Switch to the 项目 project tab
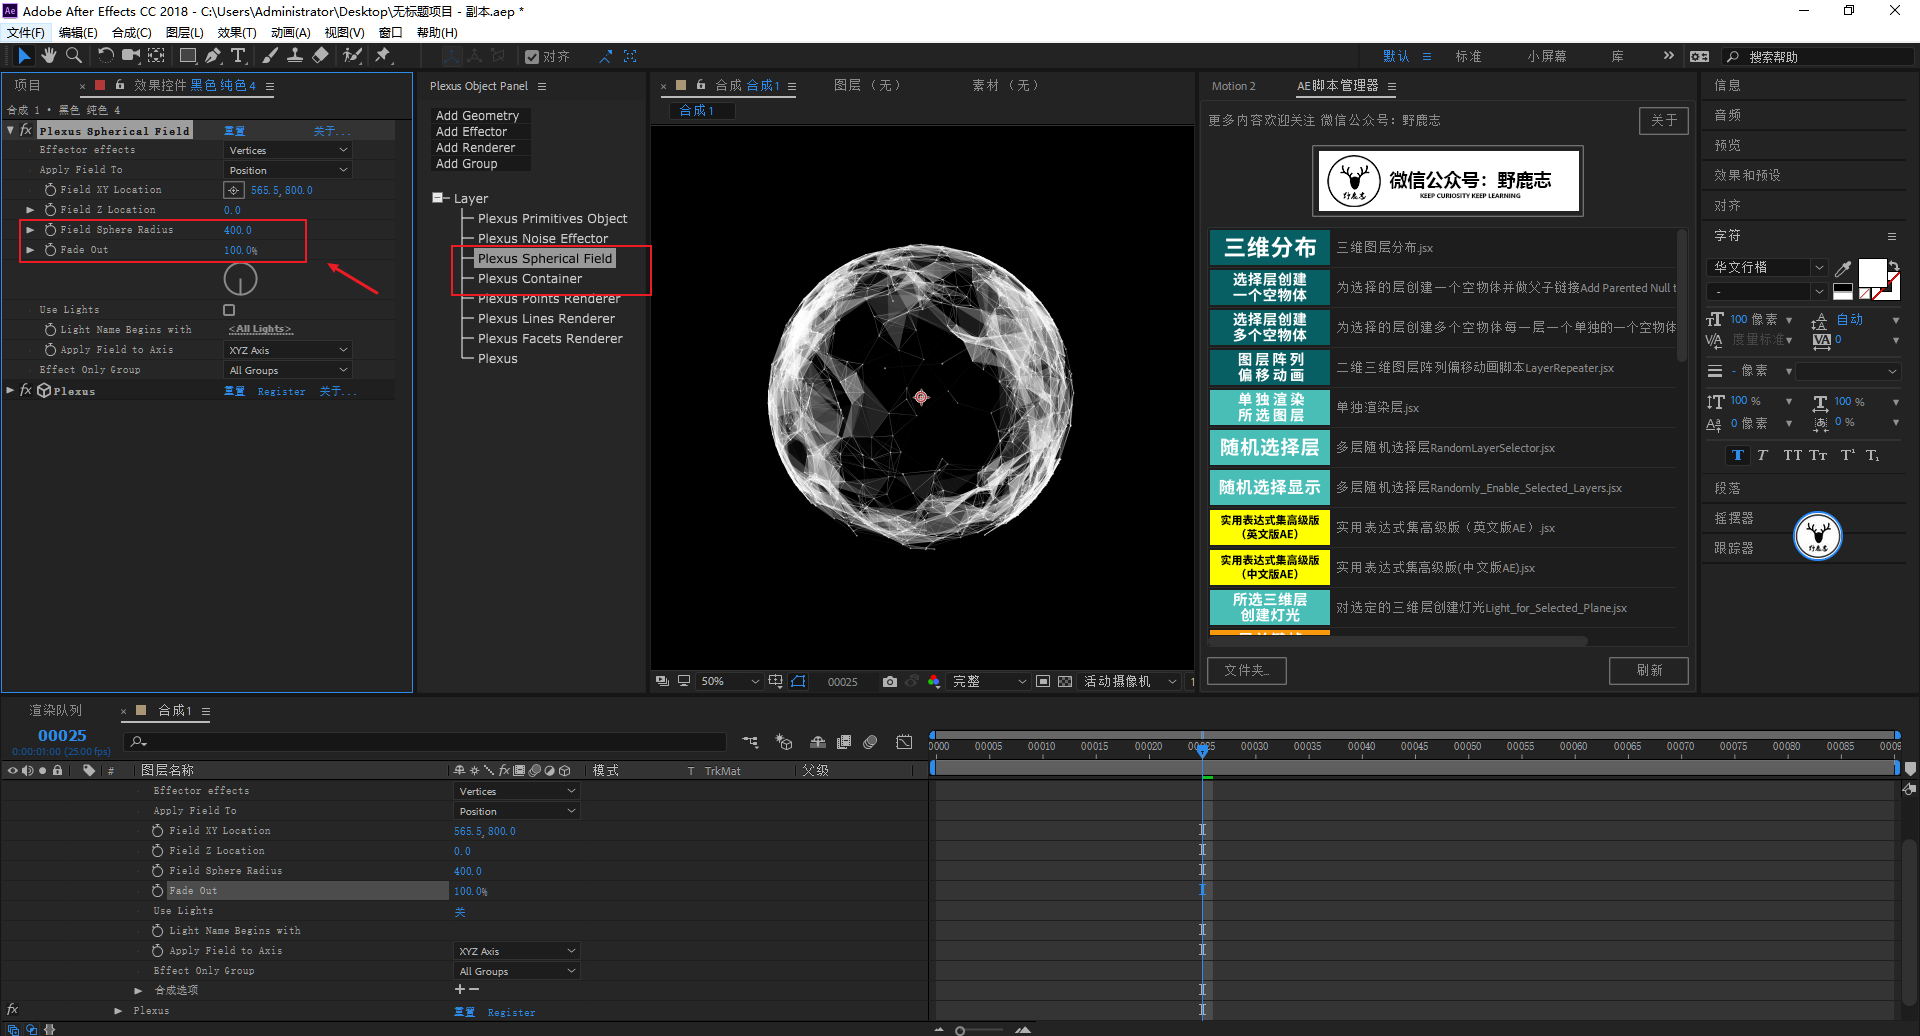Screen dimensions: 1920x1036 tap(27, 86)
